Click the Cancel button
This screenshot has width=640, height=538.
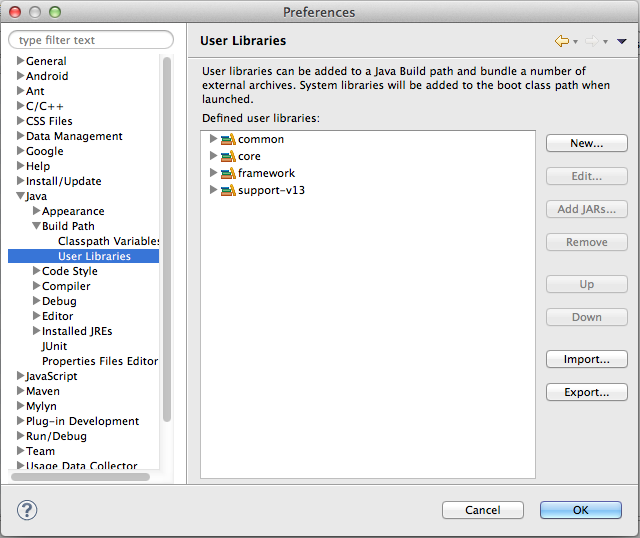click(482, 510)
